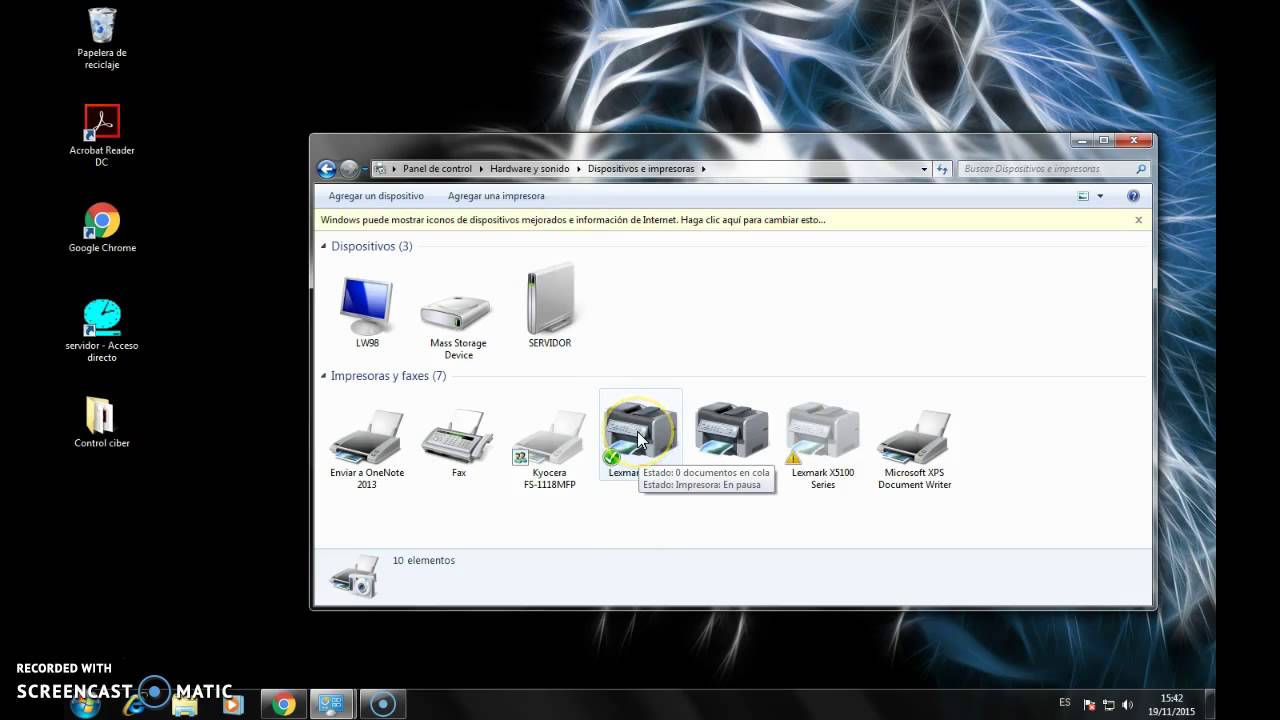Click the ES language indicator
Viewport: 1280px width, 720px height.
tap(1065, 703)
